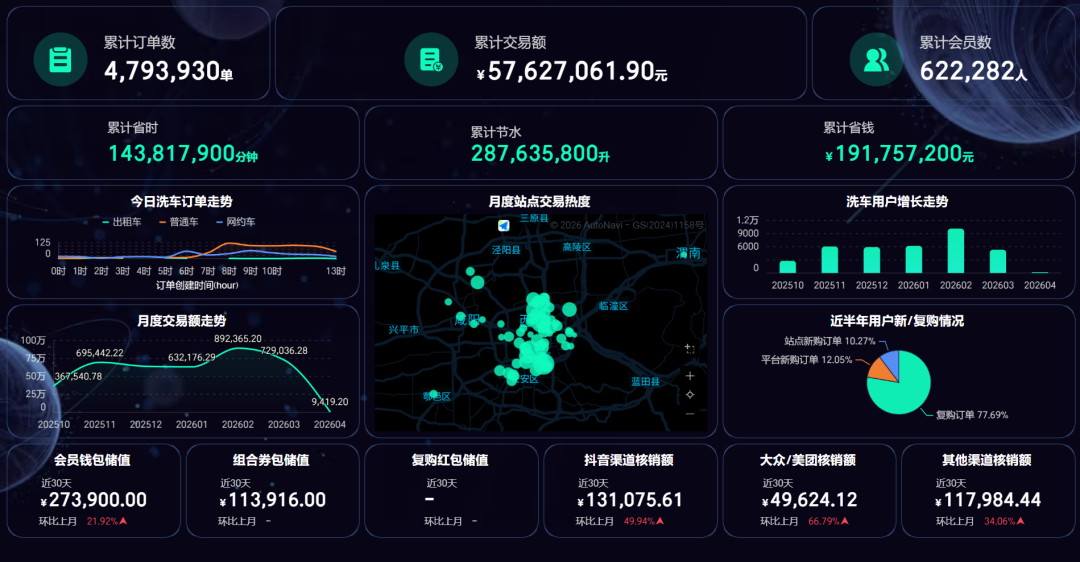Screen dimensions: 1080x562
Task: Click the 泾阳县 label on the map
Action: point(506,250)
